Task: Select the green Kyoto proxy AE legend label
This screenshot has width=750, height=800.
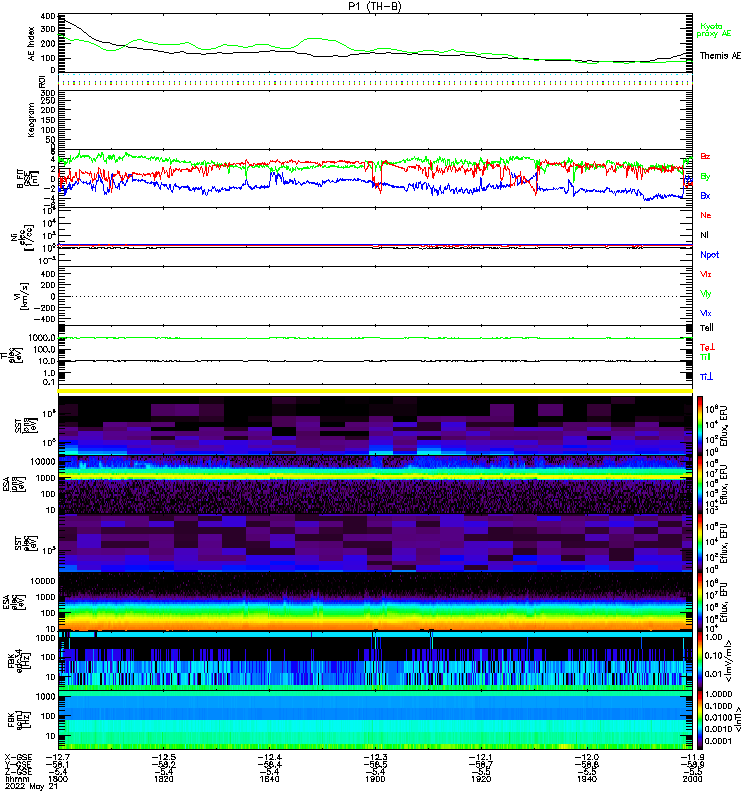Action: (x=714, y=30)
